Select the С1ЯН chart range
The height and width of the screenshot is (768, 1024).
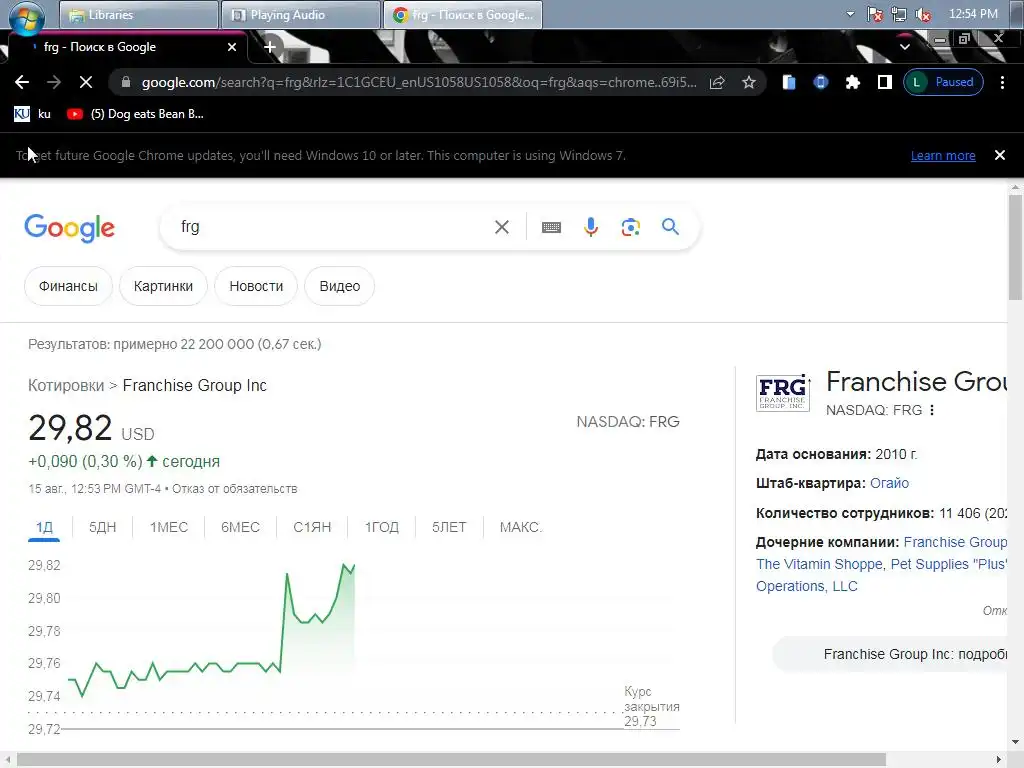[312, 527]
